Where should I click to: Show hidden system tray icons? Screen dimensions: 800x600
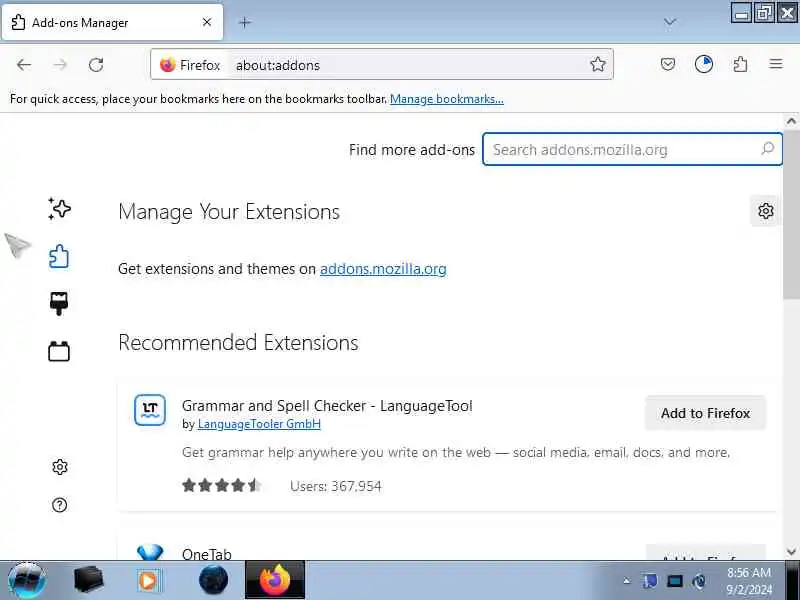point(627,581)
